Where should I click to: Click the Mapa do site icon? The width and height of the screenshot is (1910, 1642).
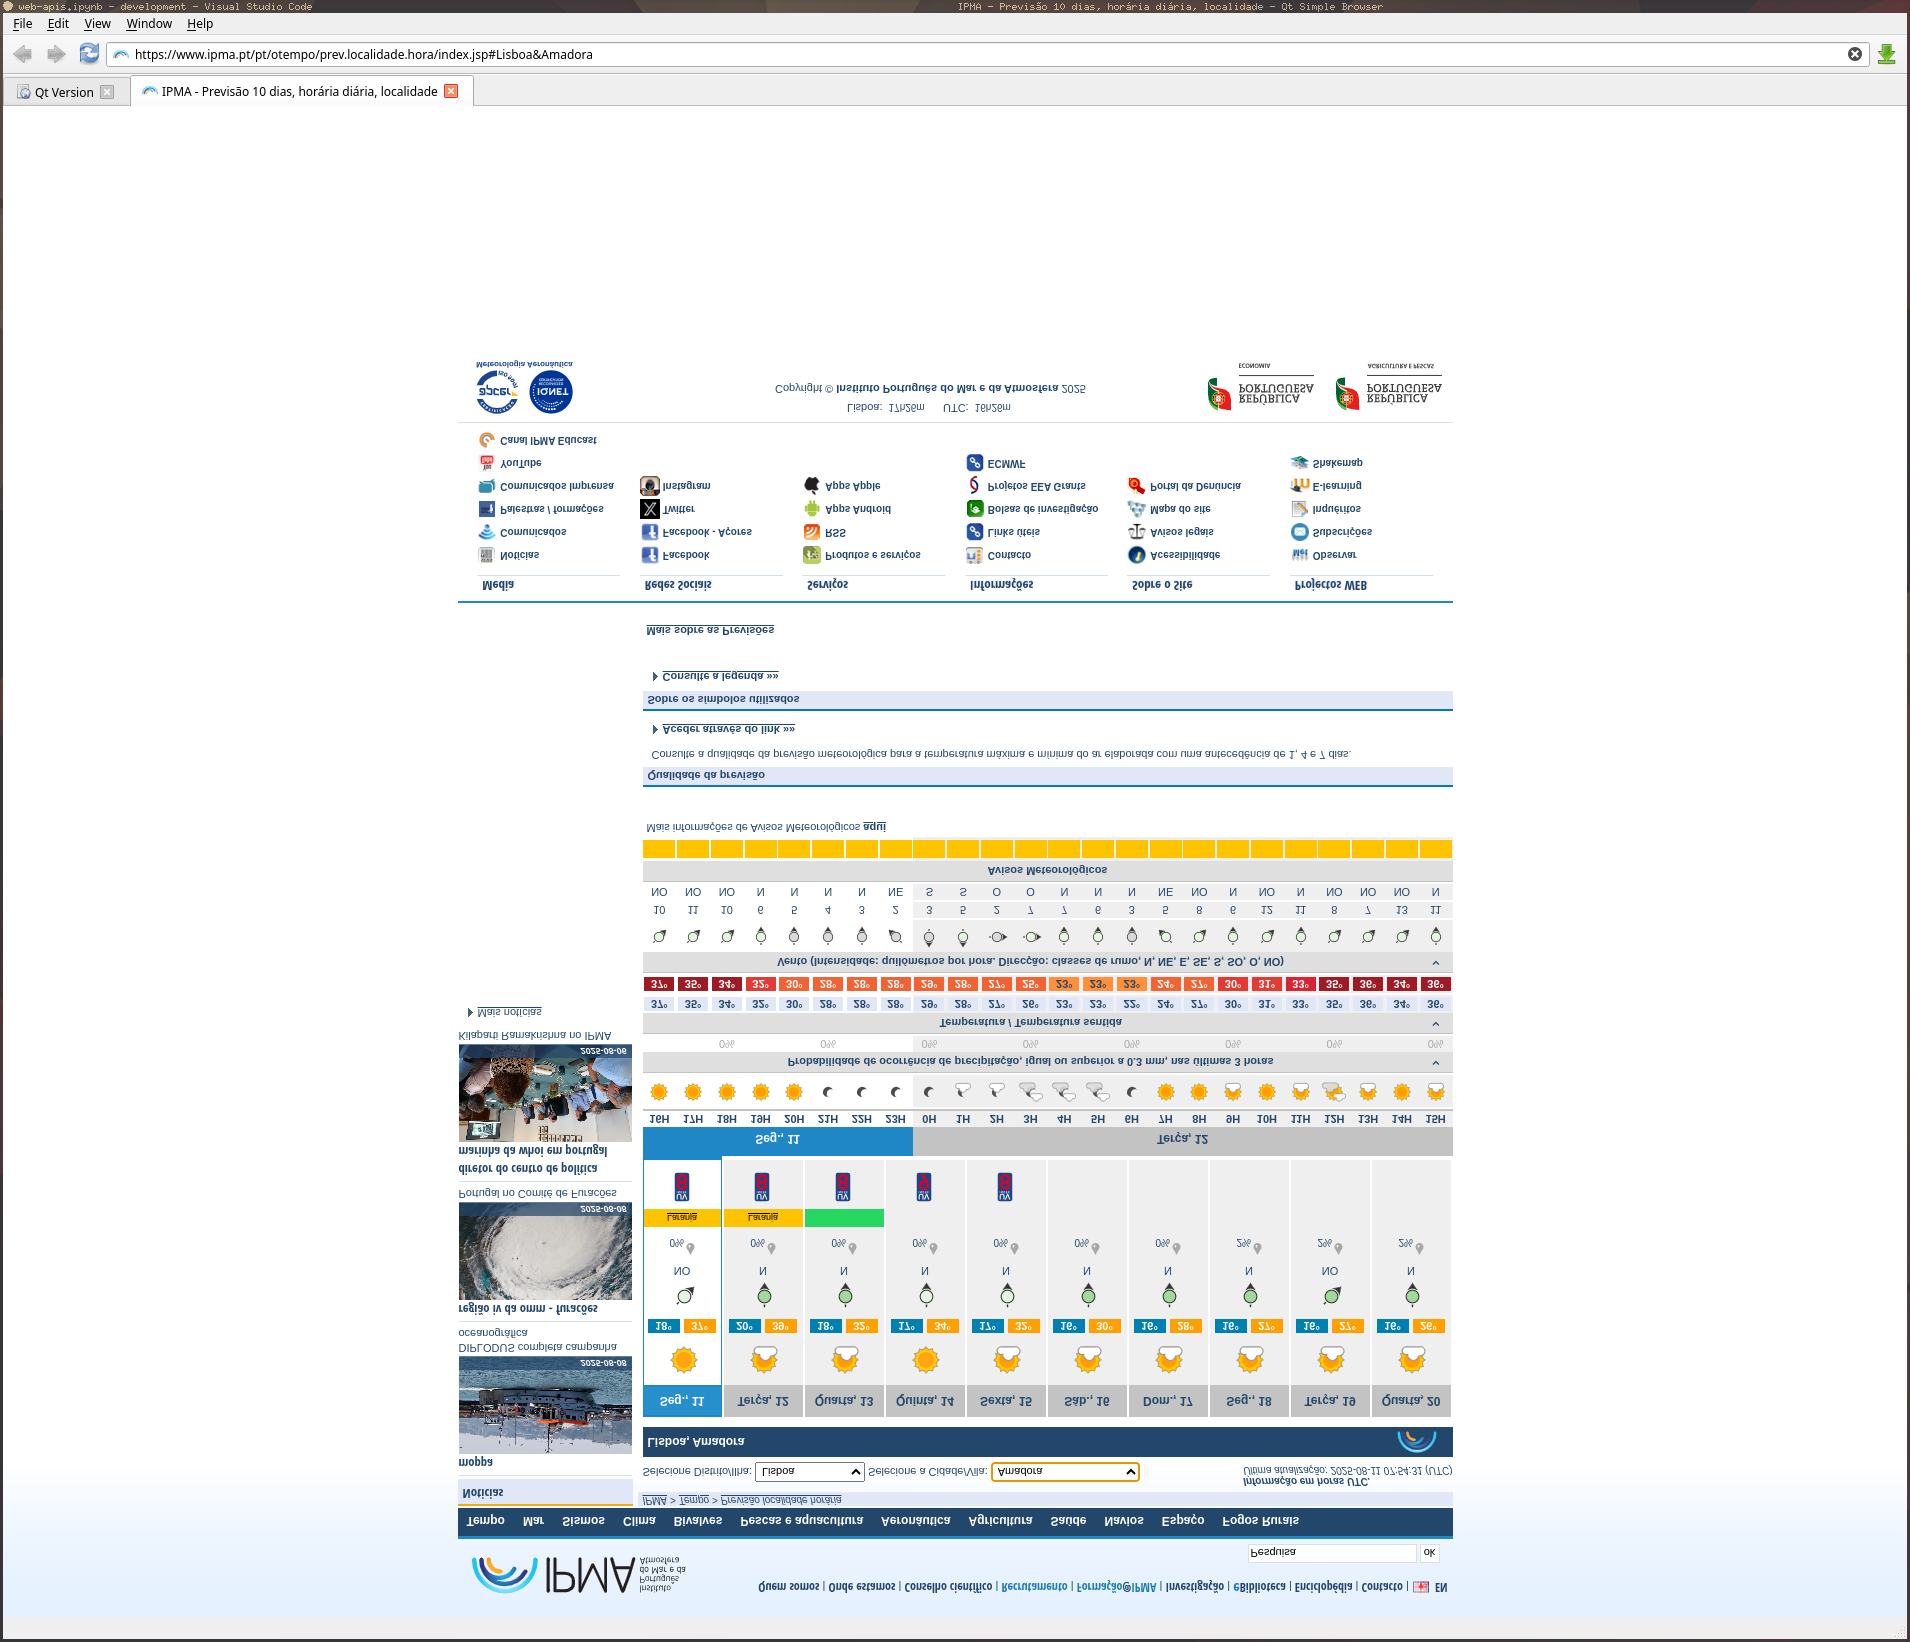click(x=1136, y=508)
